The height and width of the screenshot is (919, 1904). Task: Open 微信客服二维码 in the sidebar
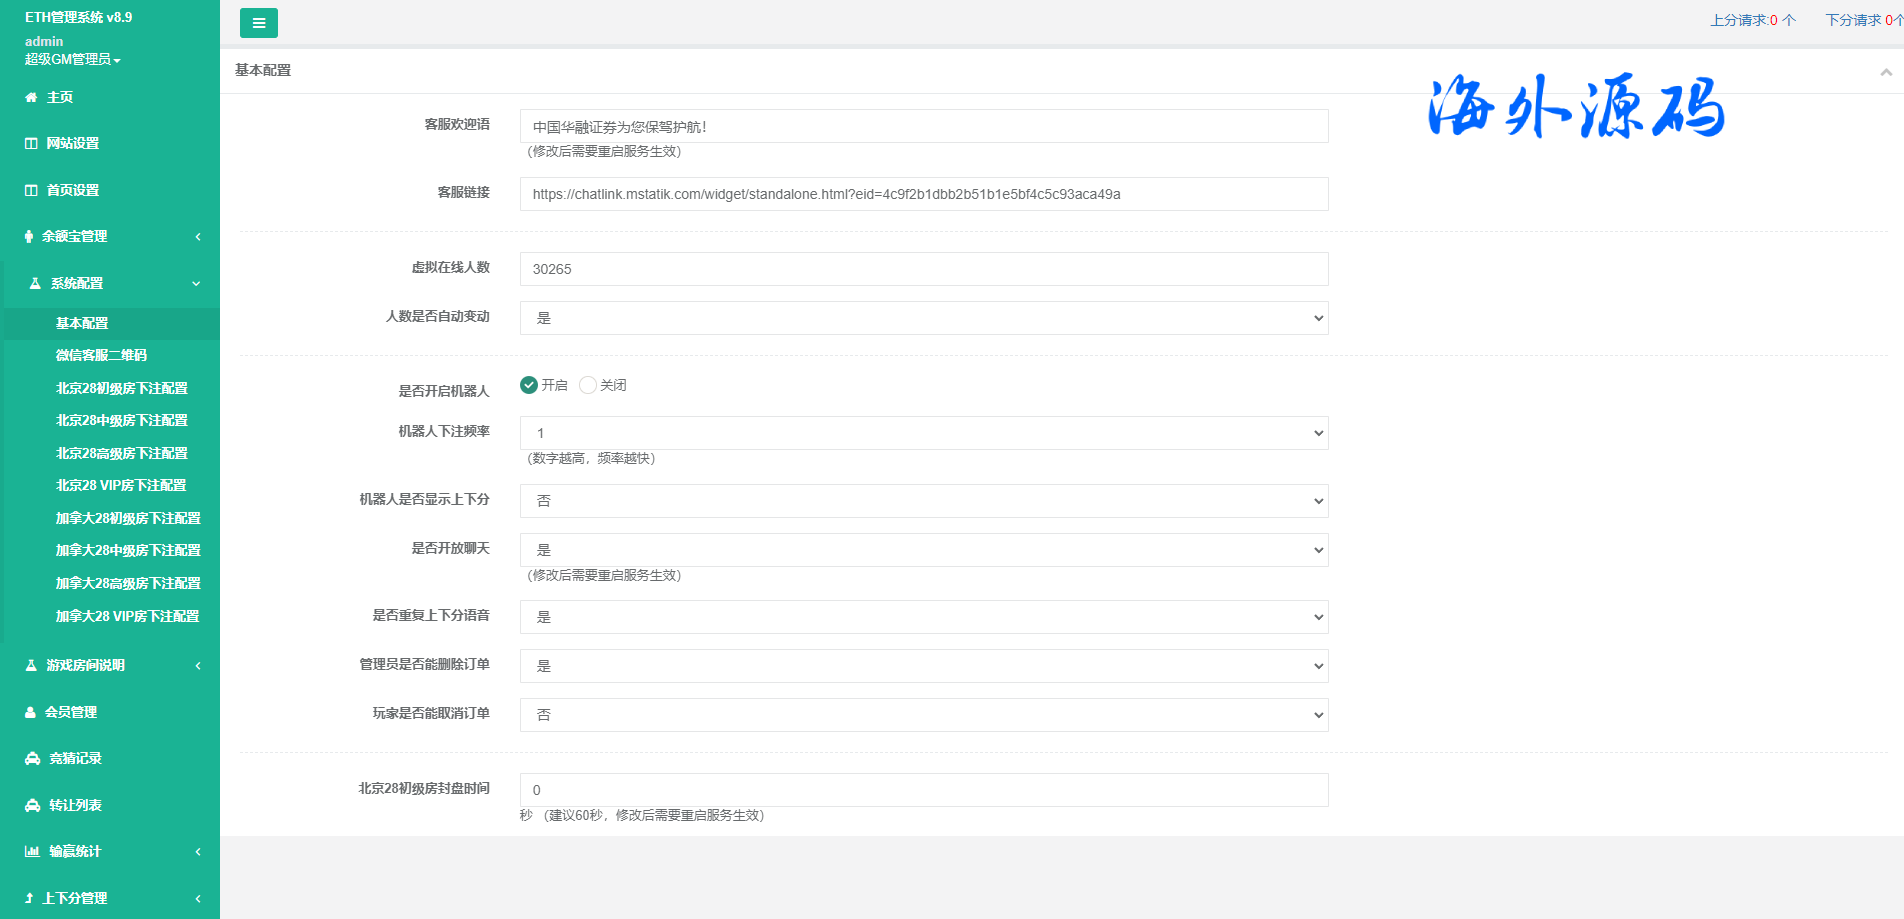pyautogui.click(x=101, y=355)
